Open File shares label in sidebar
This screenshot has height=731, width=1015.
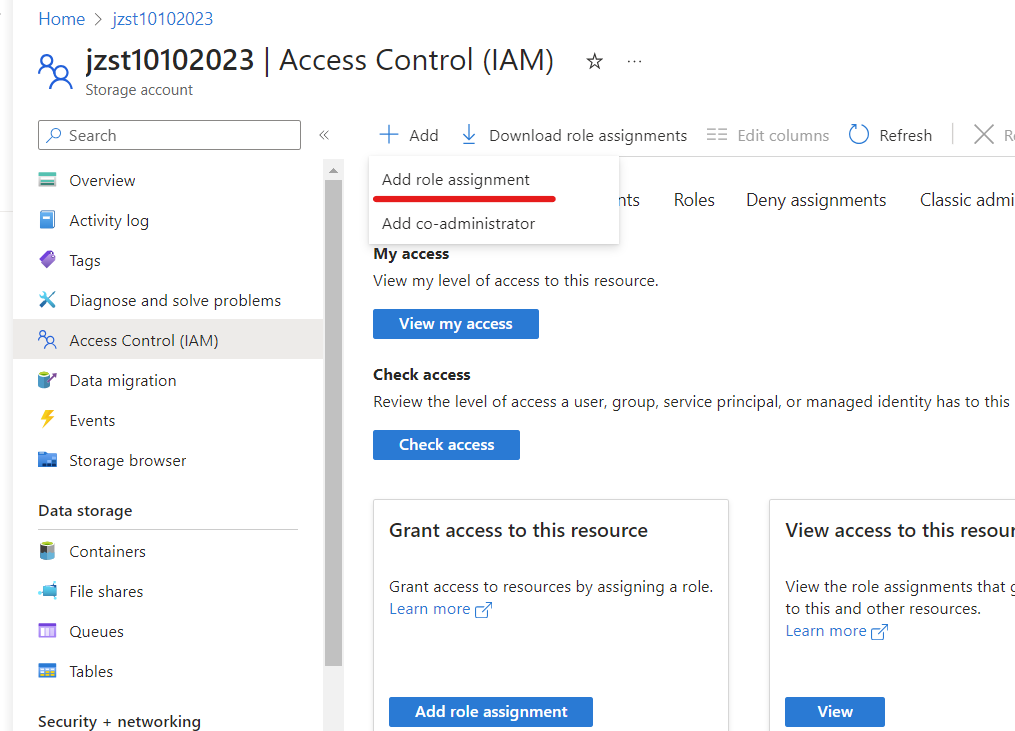(x=106, y=592)
